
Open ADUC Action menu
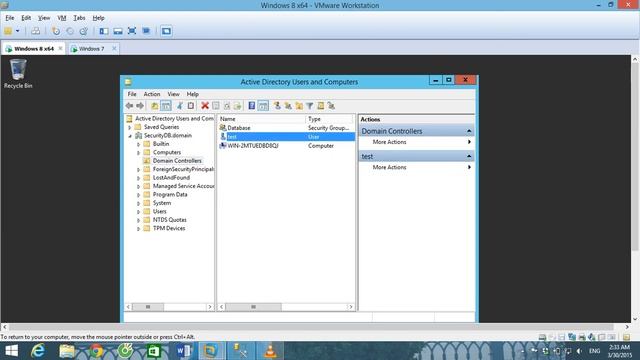pos(152,94)
